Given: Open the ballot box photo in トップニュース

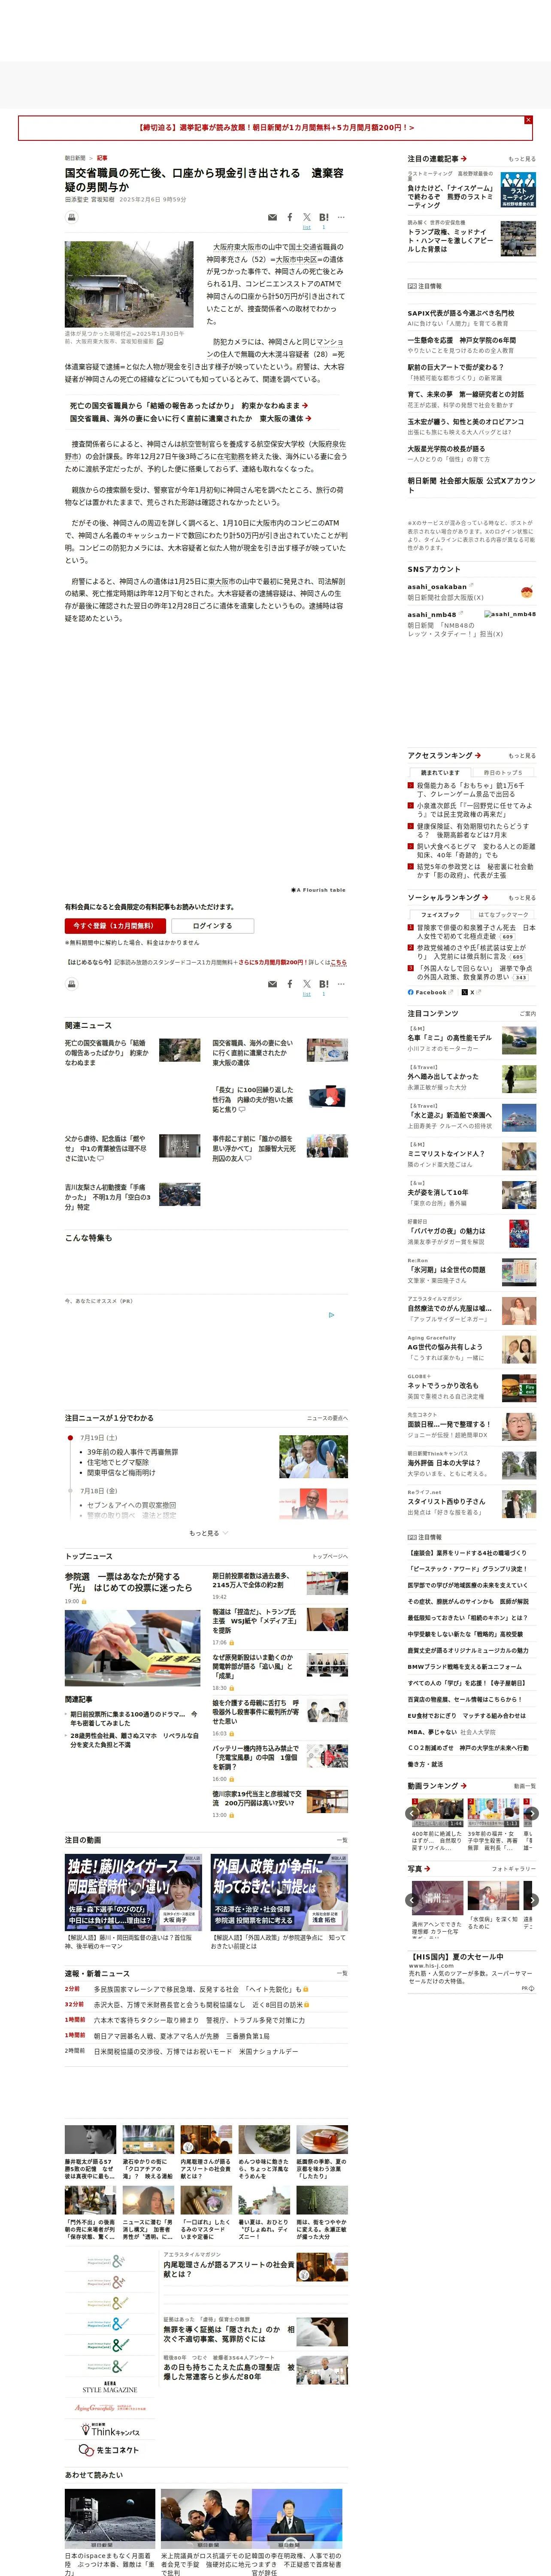Looking at the screenshot, I should tap(133, 1648).
